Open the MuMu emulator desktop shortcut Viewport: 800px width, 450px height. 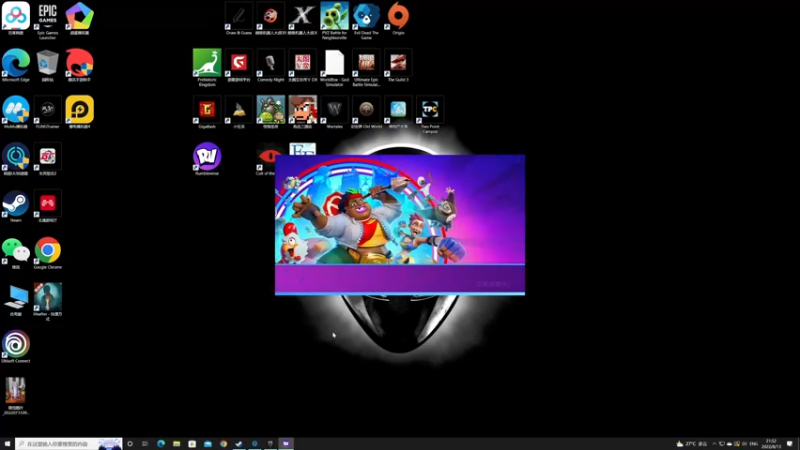point(16,112)
